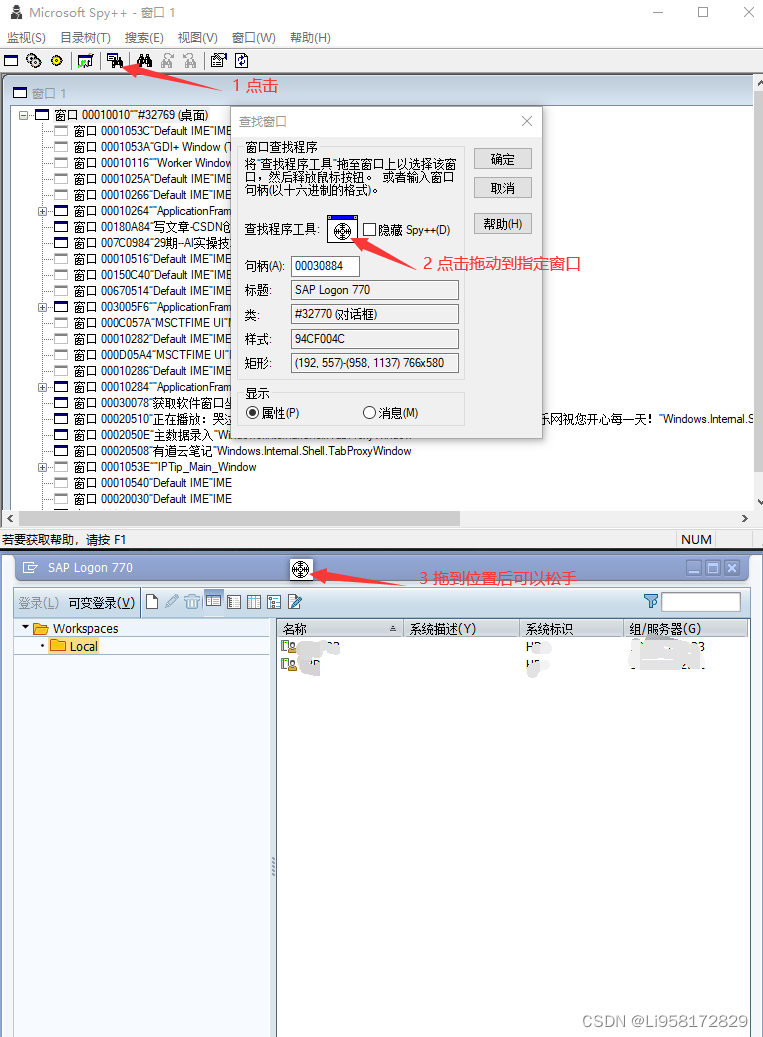Collapse the 窗口 00010010 desktop tree node

24,115
